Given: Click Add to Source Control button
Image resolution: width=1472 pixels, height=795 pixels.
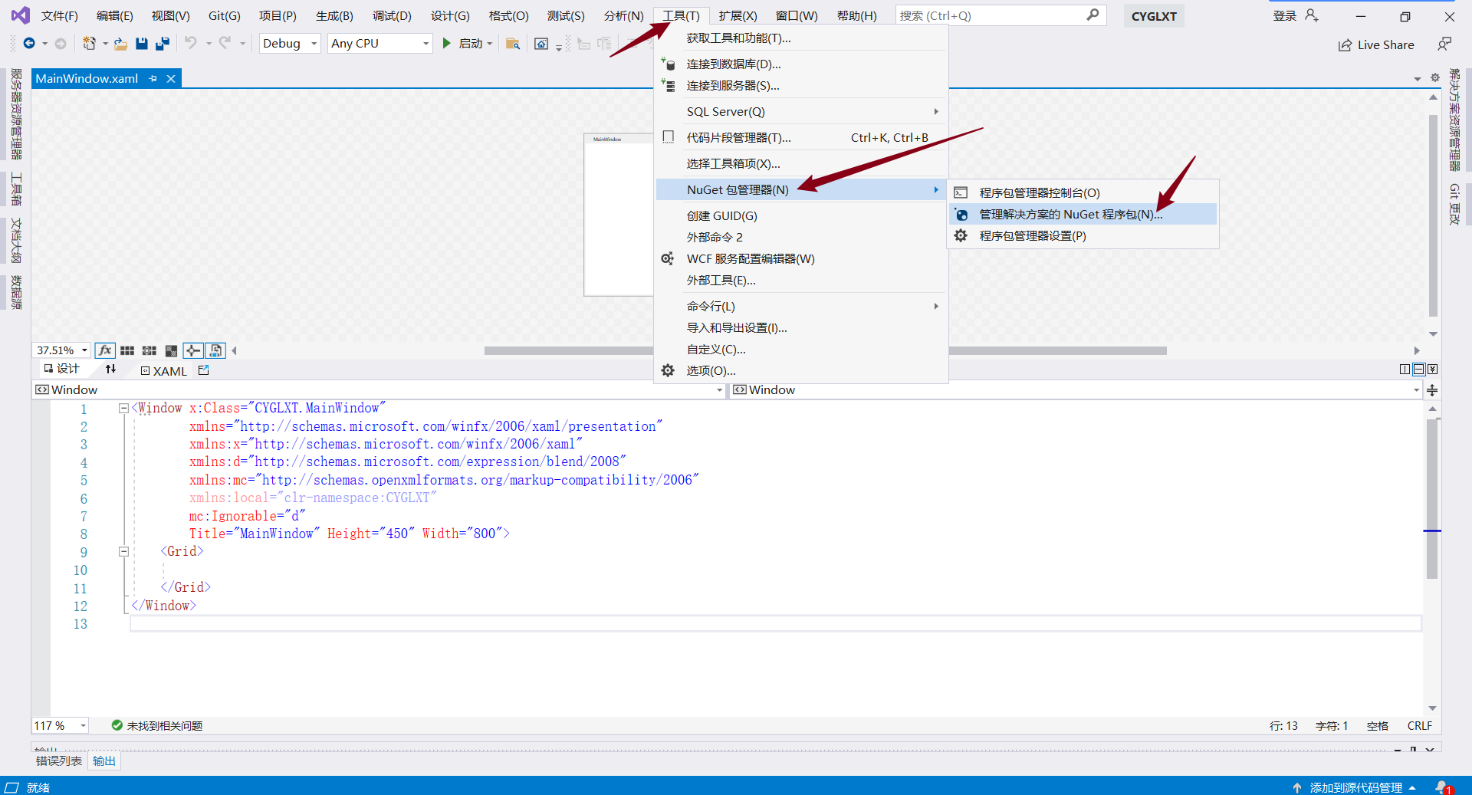Looking at the screenshot, I should tap(1354, 788).
